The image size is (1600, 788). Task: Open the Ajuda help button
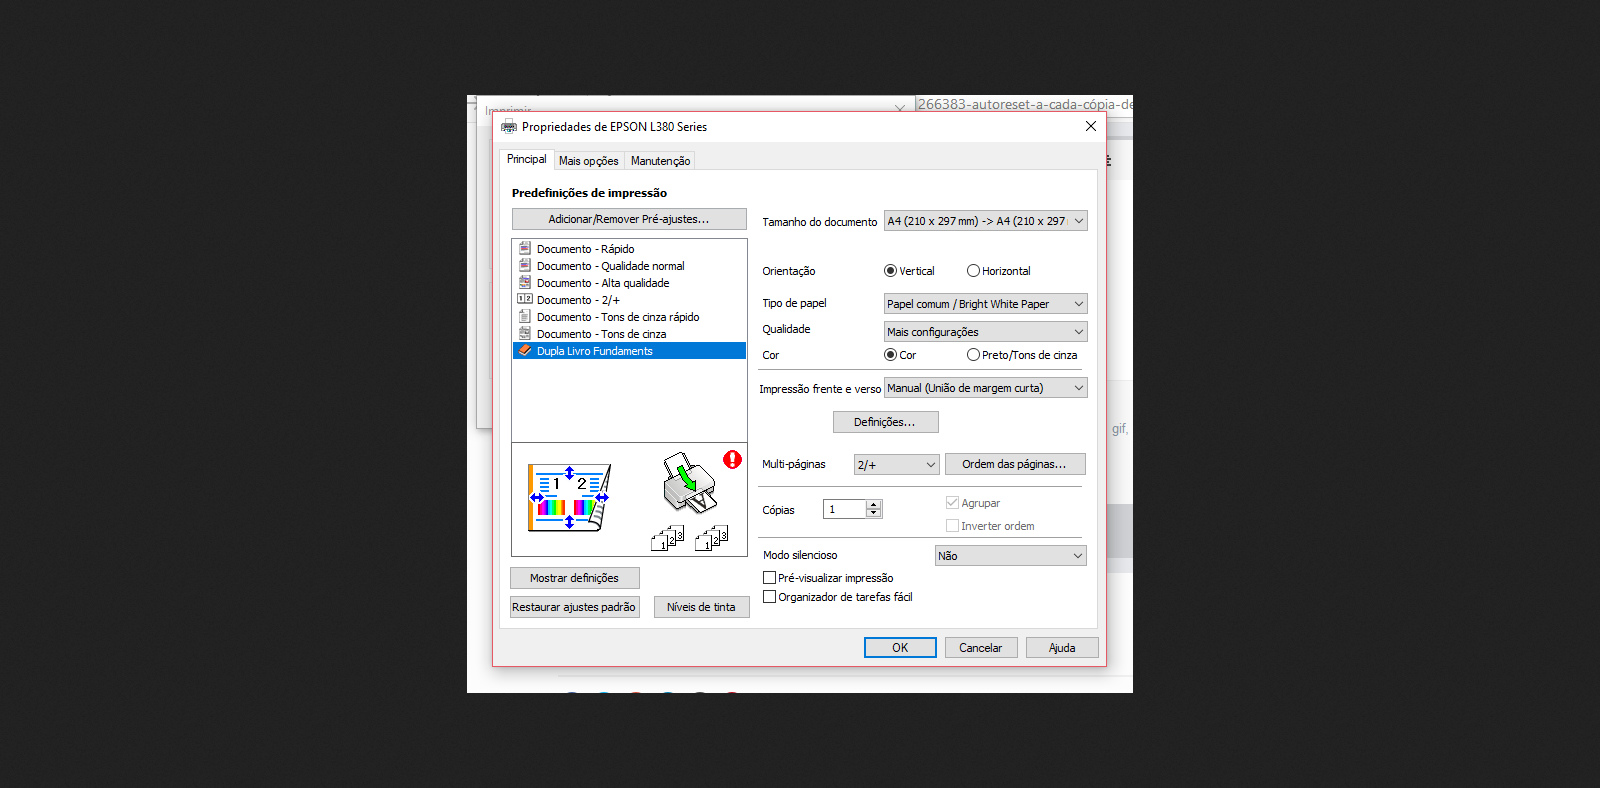[1062, 648]
